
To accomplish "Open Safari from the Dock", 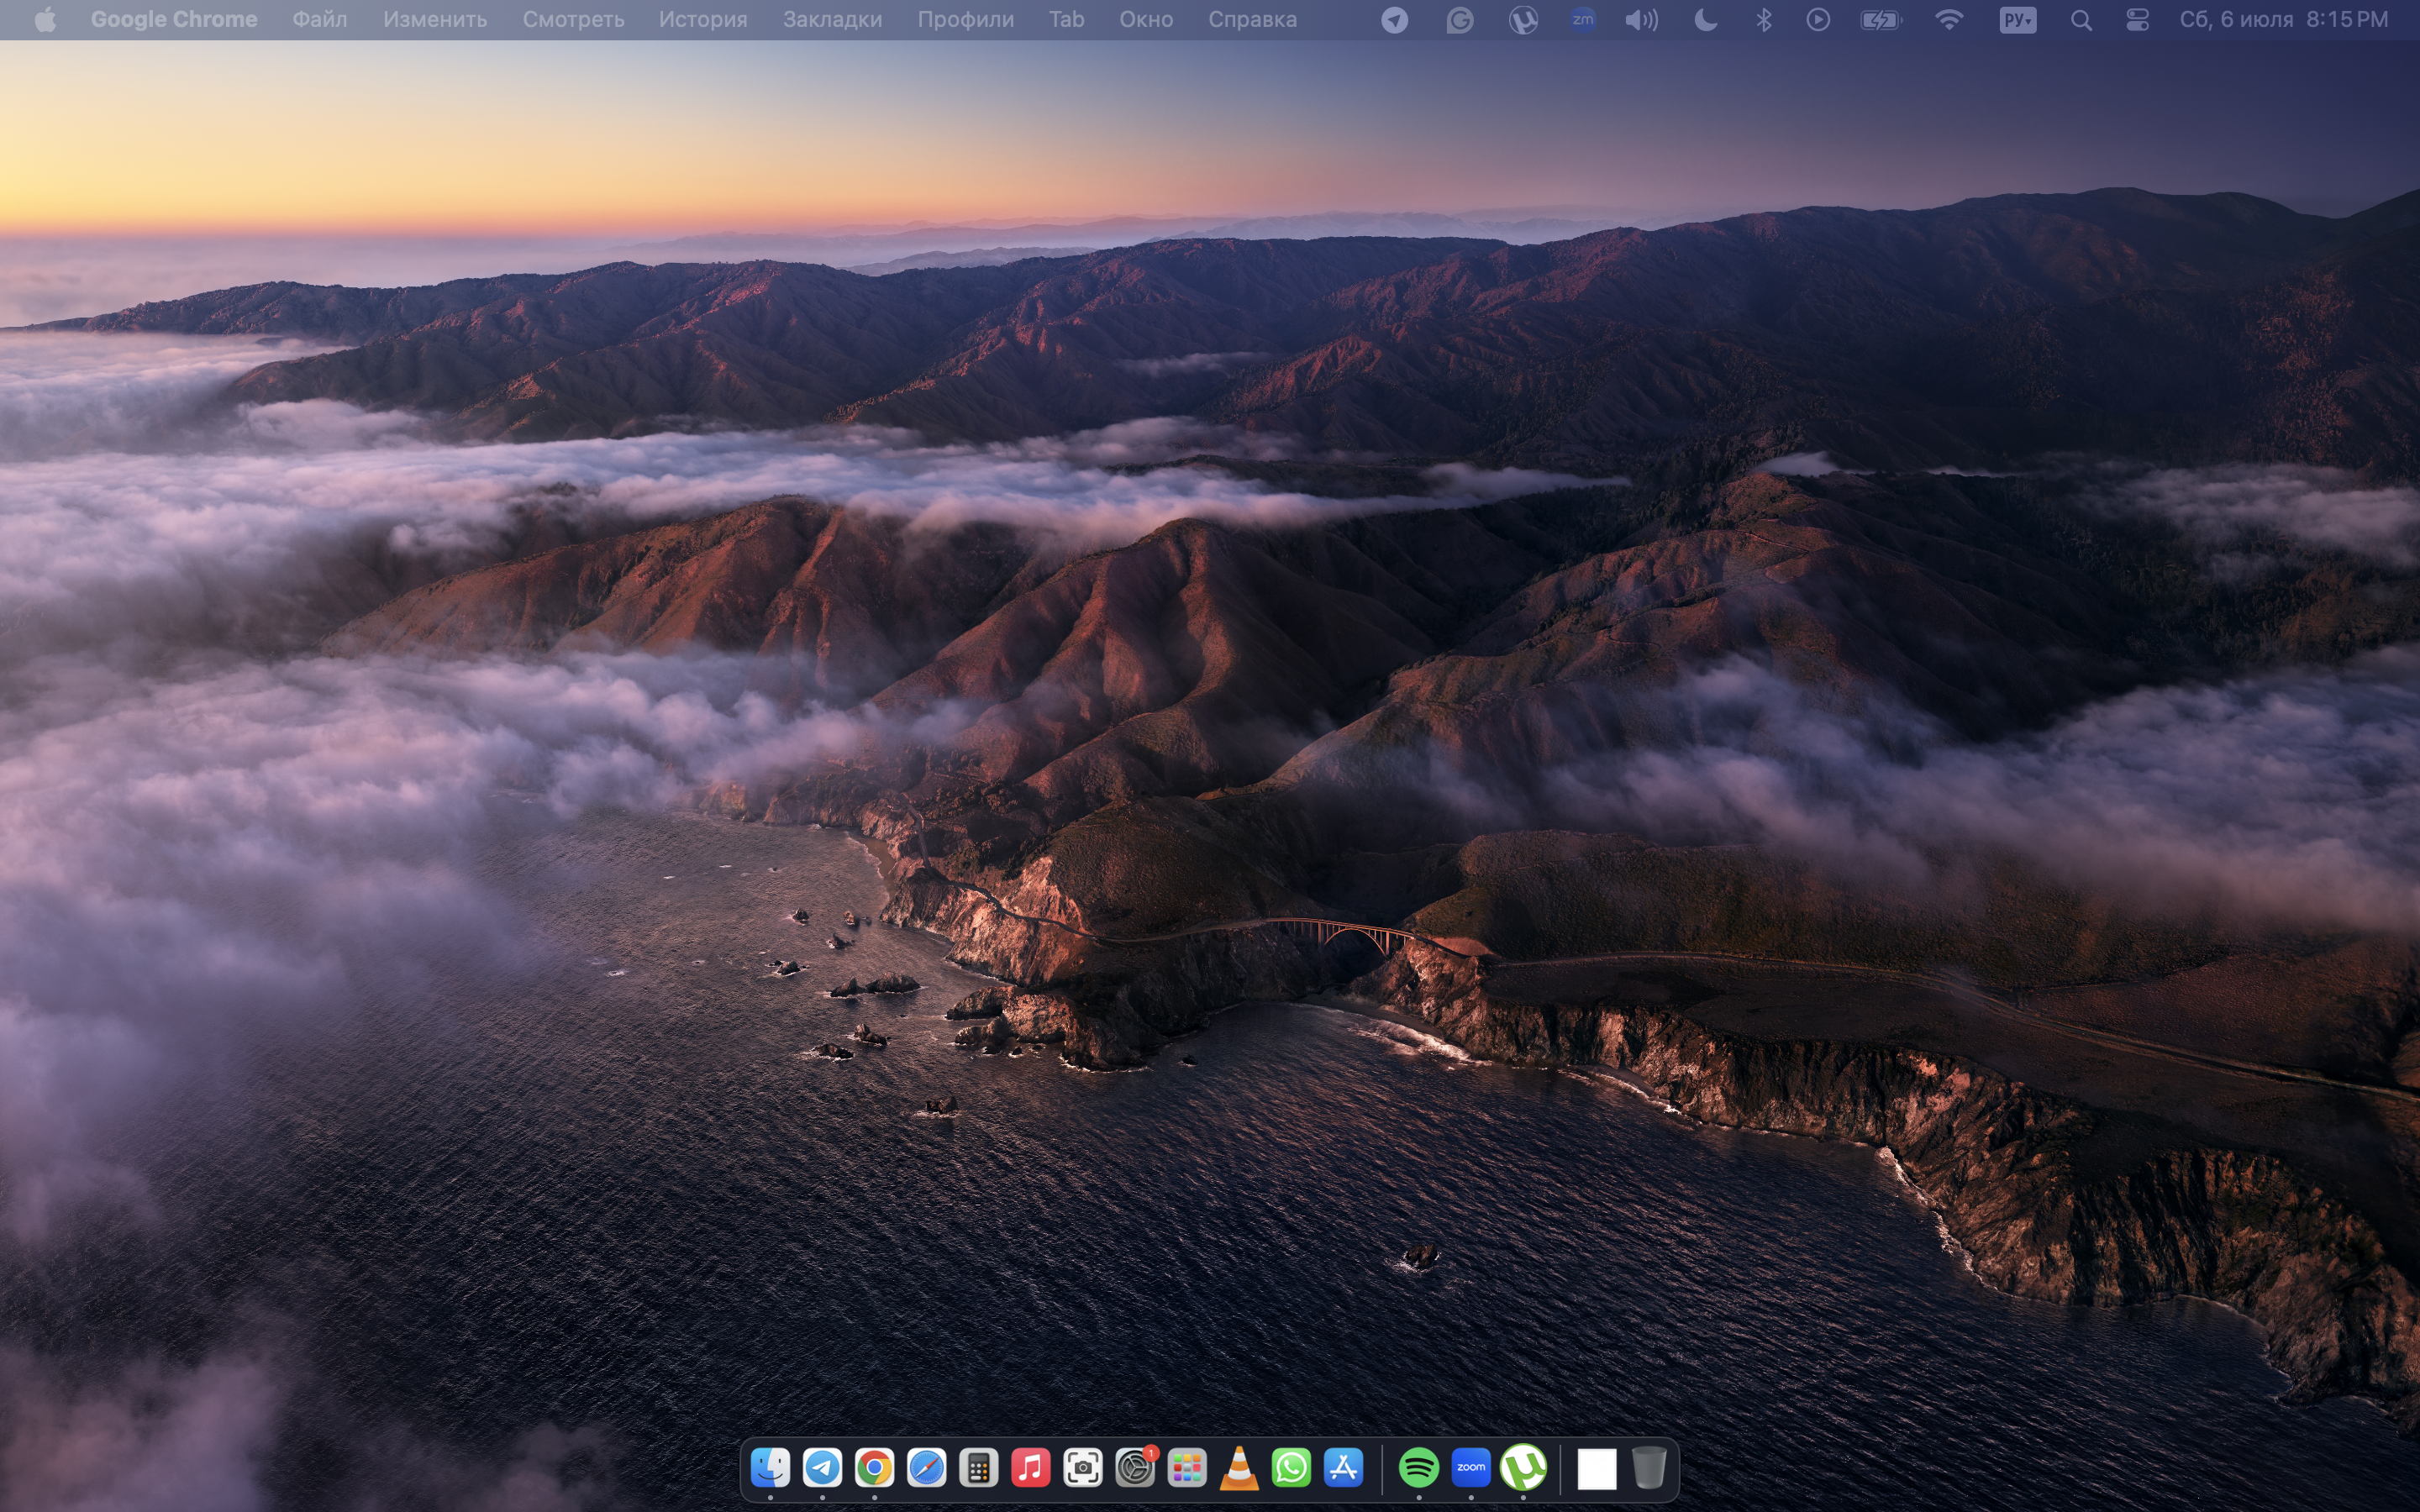I will (x=926, y=1468).
